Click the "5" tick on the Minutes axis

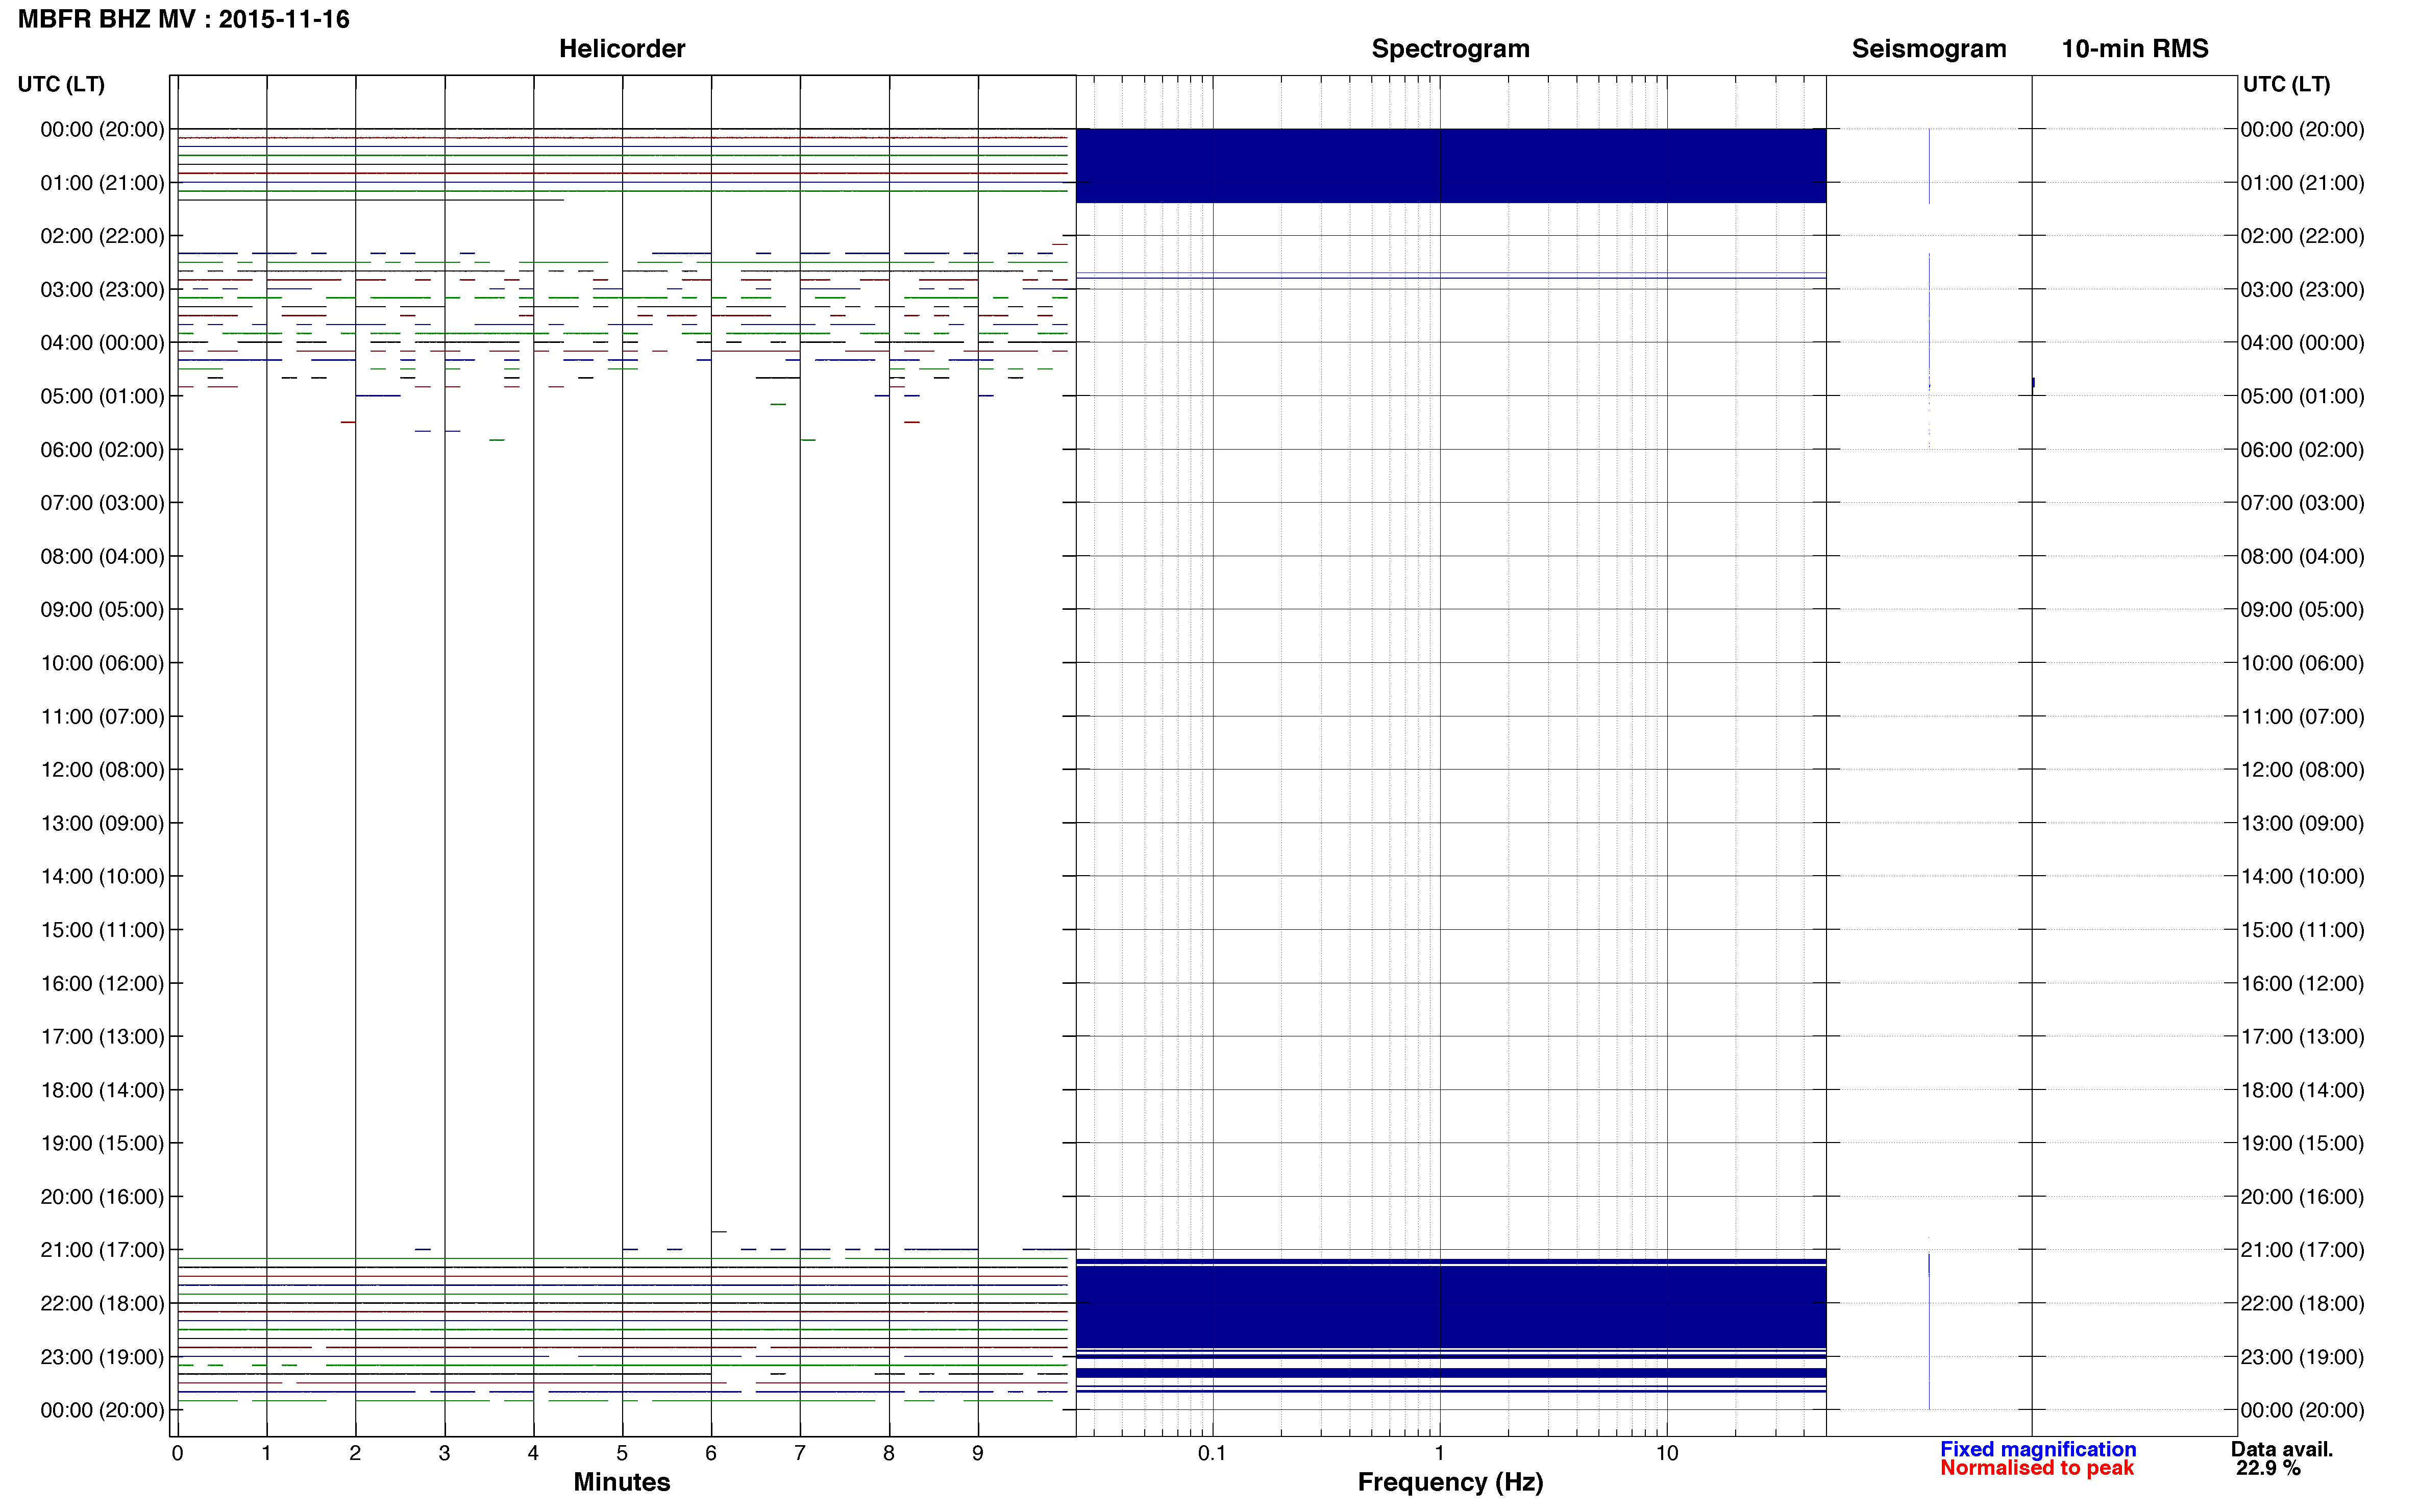[622, 1453]
